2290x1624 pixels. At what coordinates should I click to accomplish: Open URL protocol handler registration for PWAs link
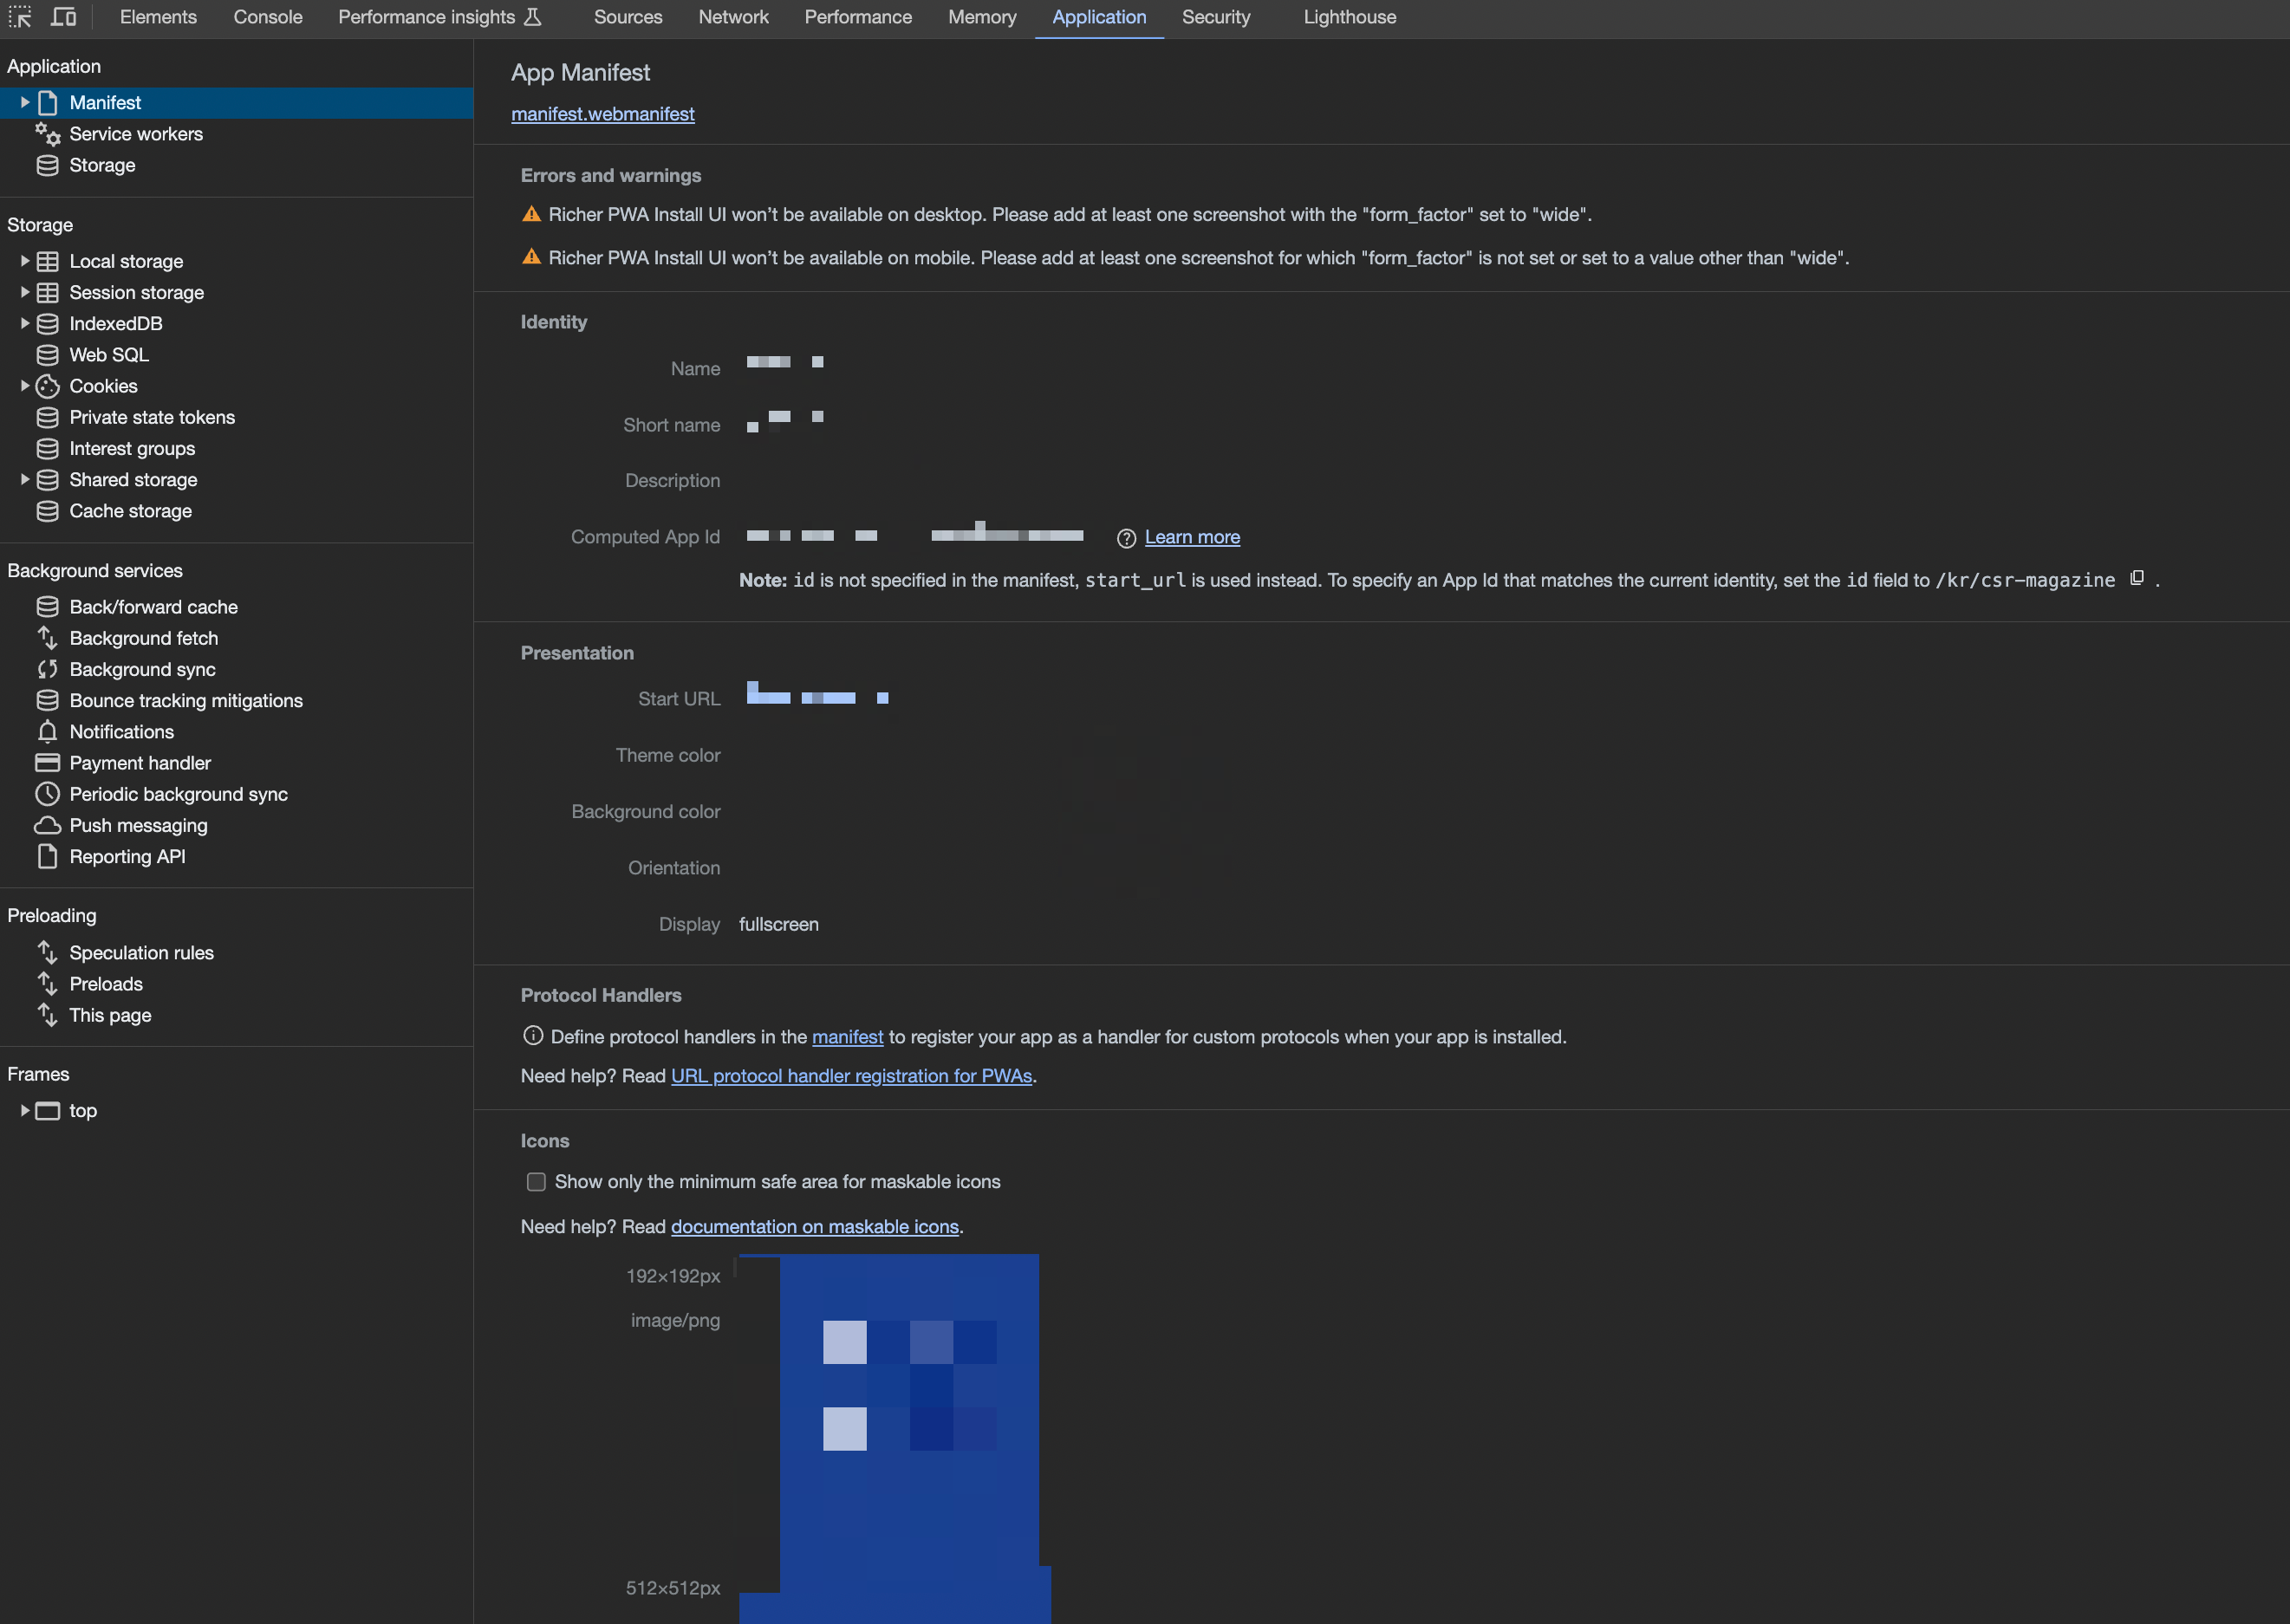851,1076
